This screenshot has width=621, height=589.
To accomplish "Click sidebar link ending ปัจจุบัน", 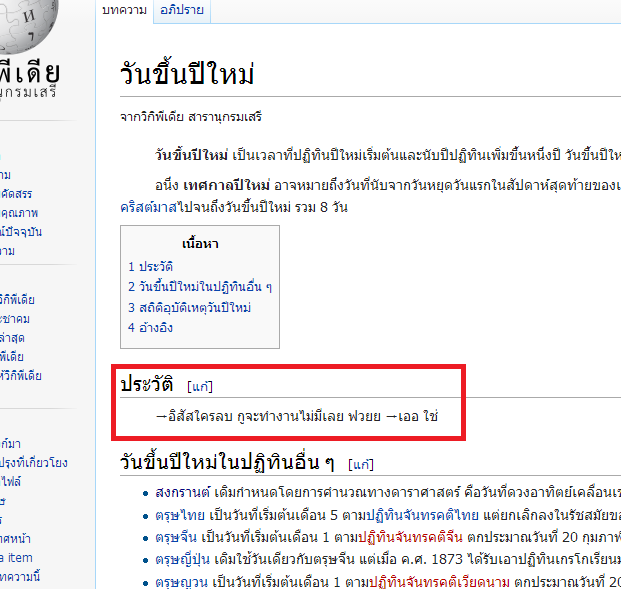I will [21, 232].
